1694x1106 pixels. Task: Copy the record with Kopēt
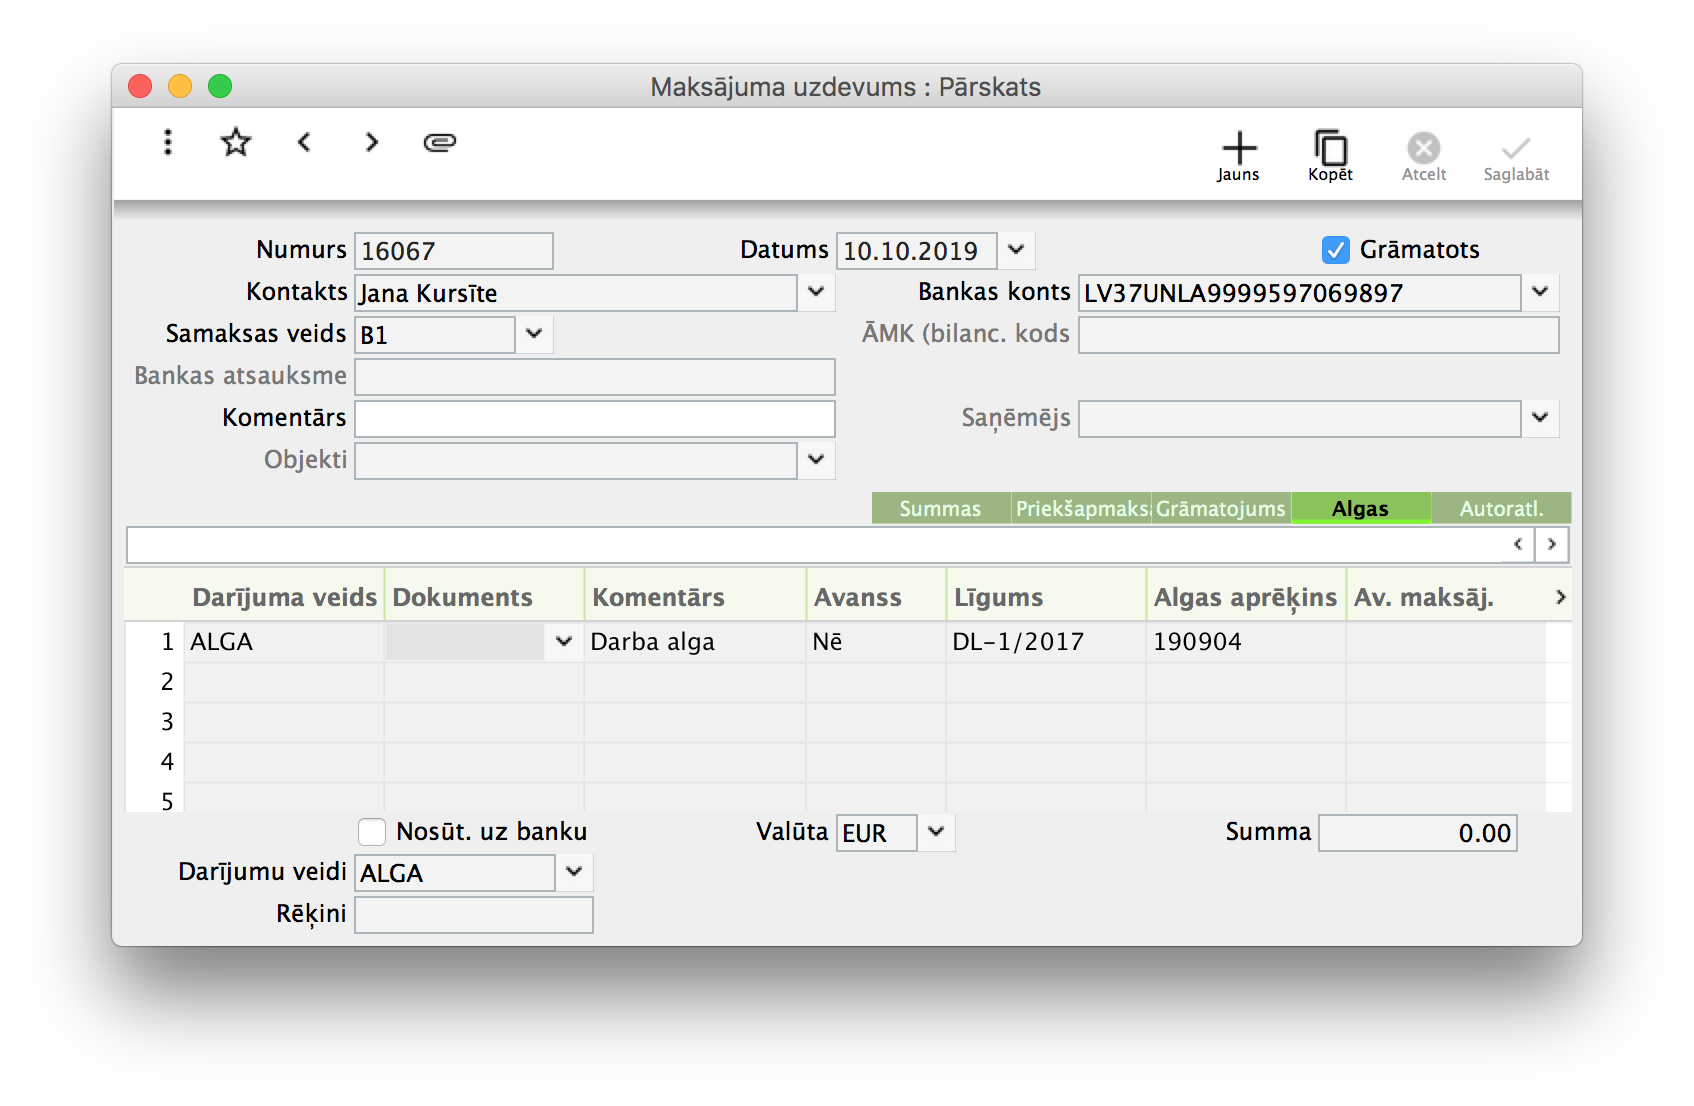coord(1330,156)
